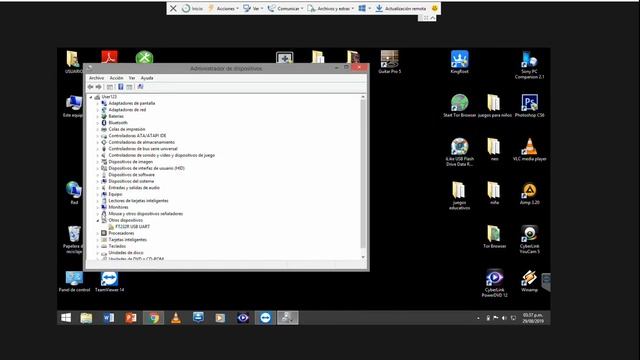Click the blue help toolbar icon

(x=121, y=87)
